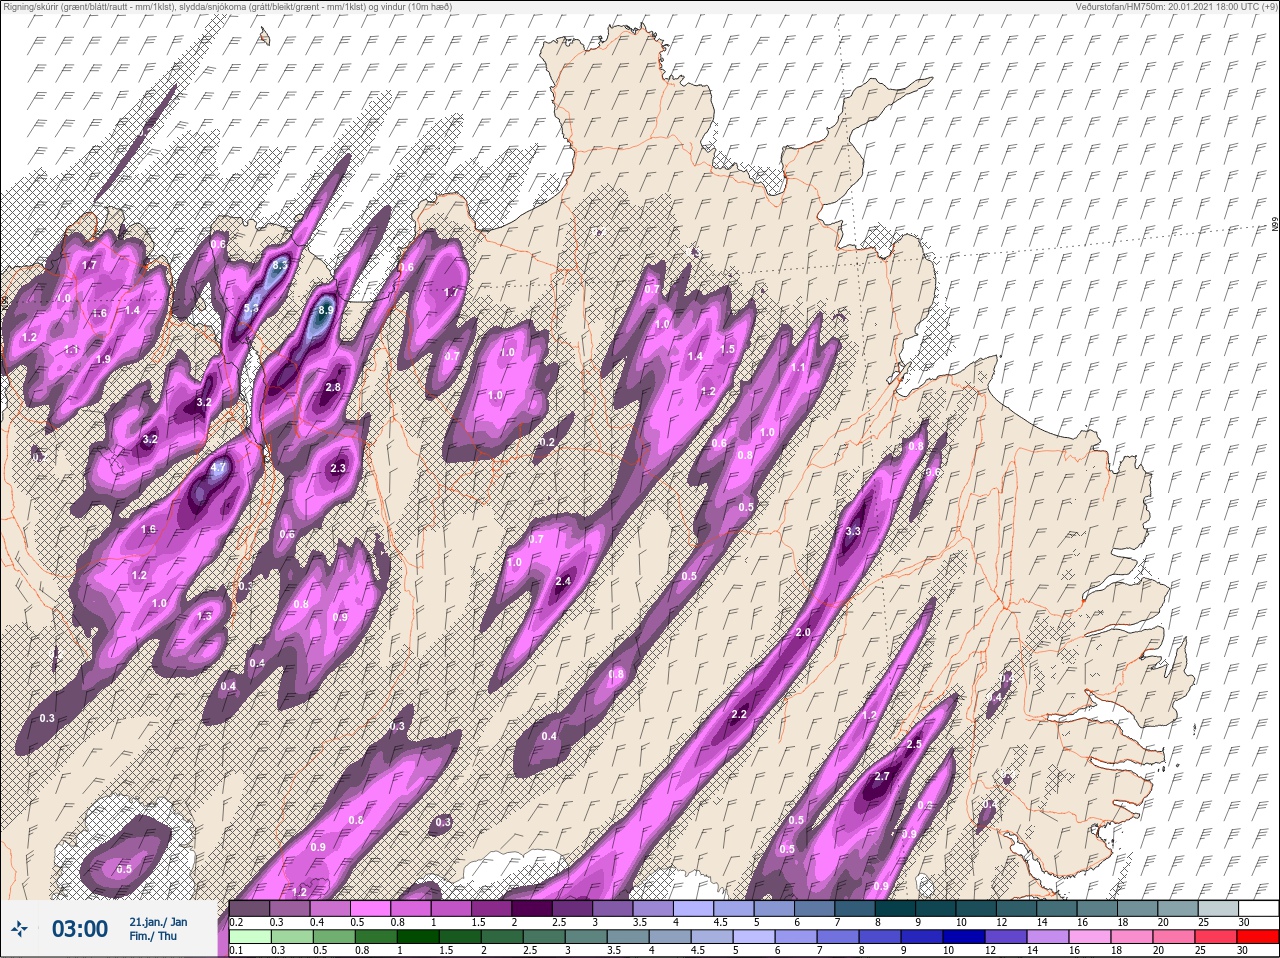Screen dimensions: 1280x958
Task: Click the 03:00 forecast time display
Action: tap(80, 930)
